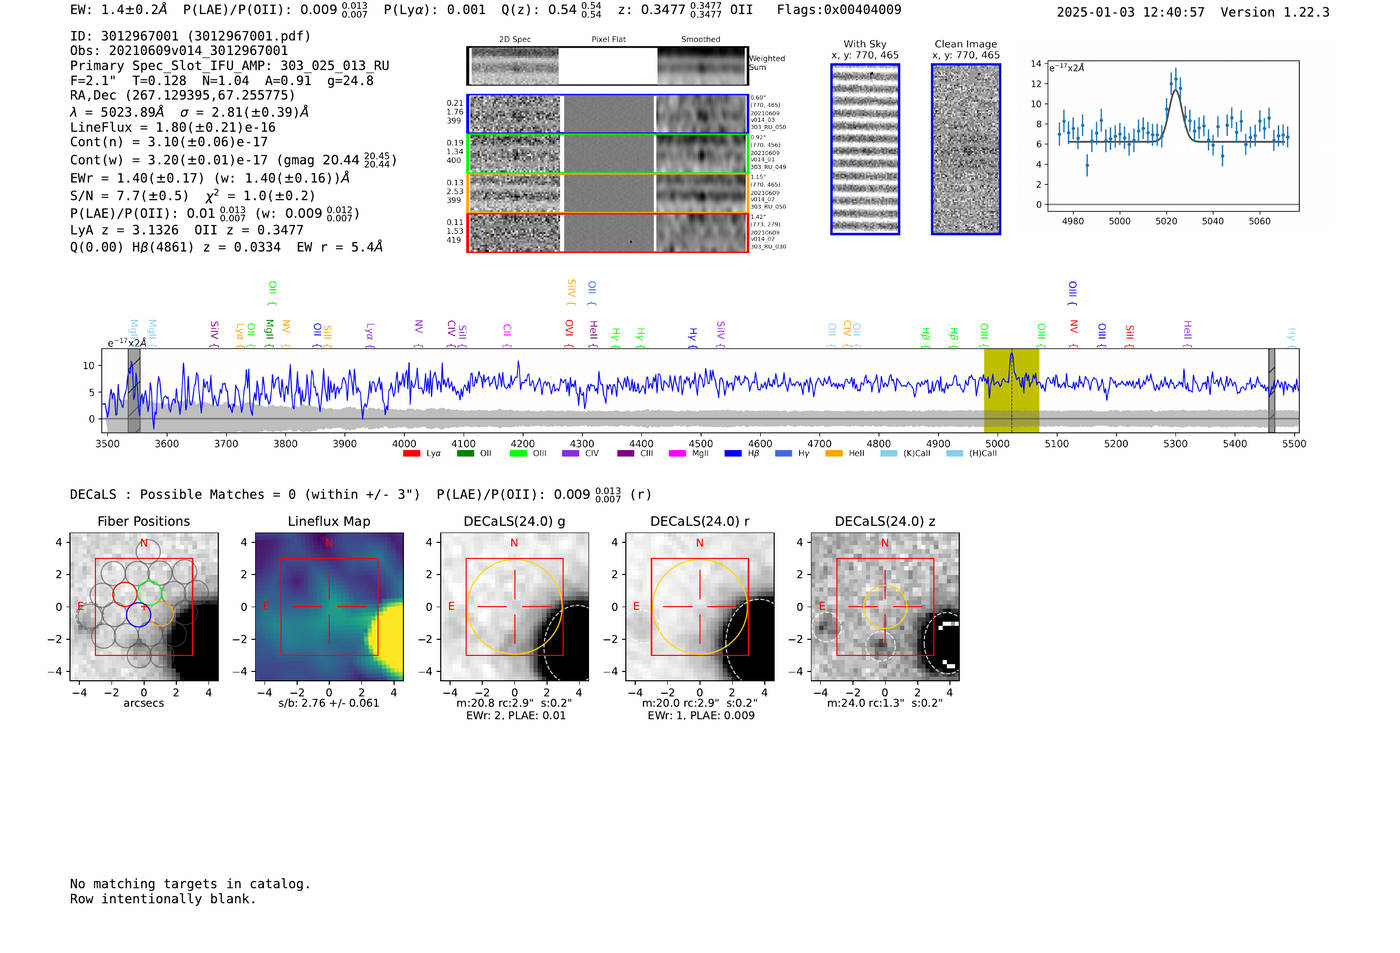1400x953 pixels.
Task: Click the blue fiber circle in Fiber Positions
Action: point(138,615)
